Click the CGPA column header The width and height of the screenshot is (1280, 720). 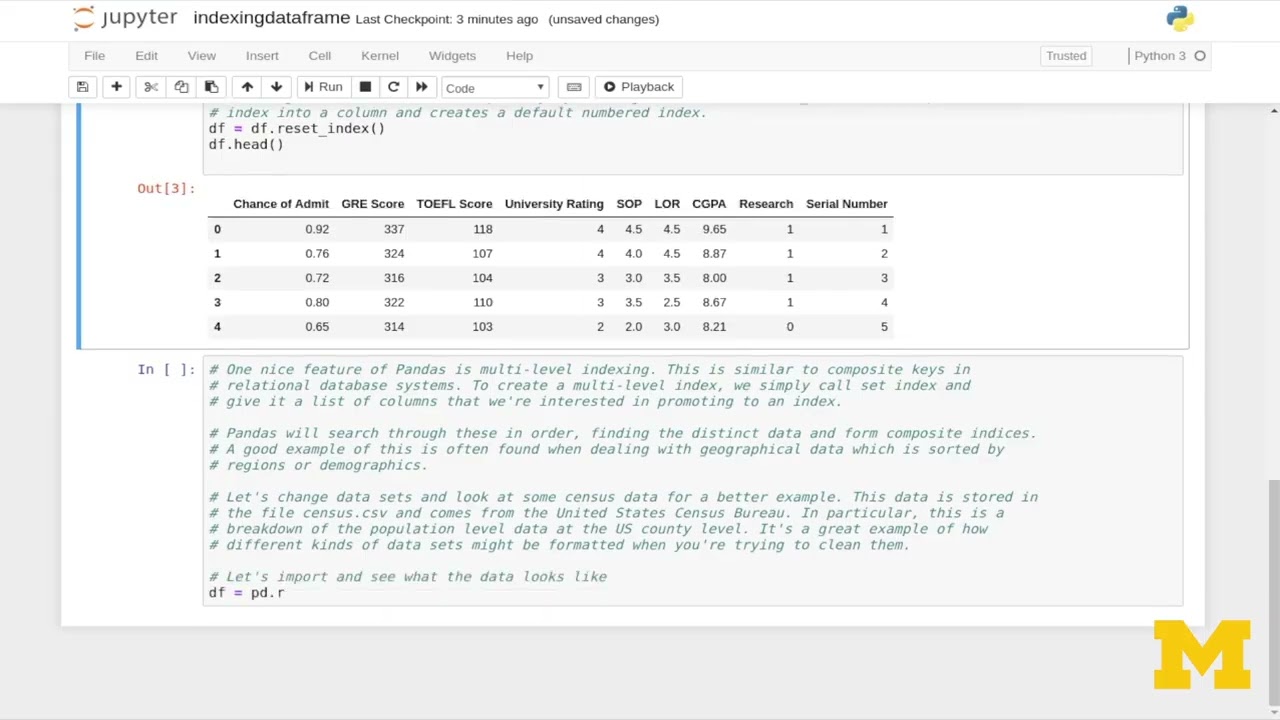[709, 204]
